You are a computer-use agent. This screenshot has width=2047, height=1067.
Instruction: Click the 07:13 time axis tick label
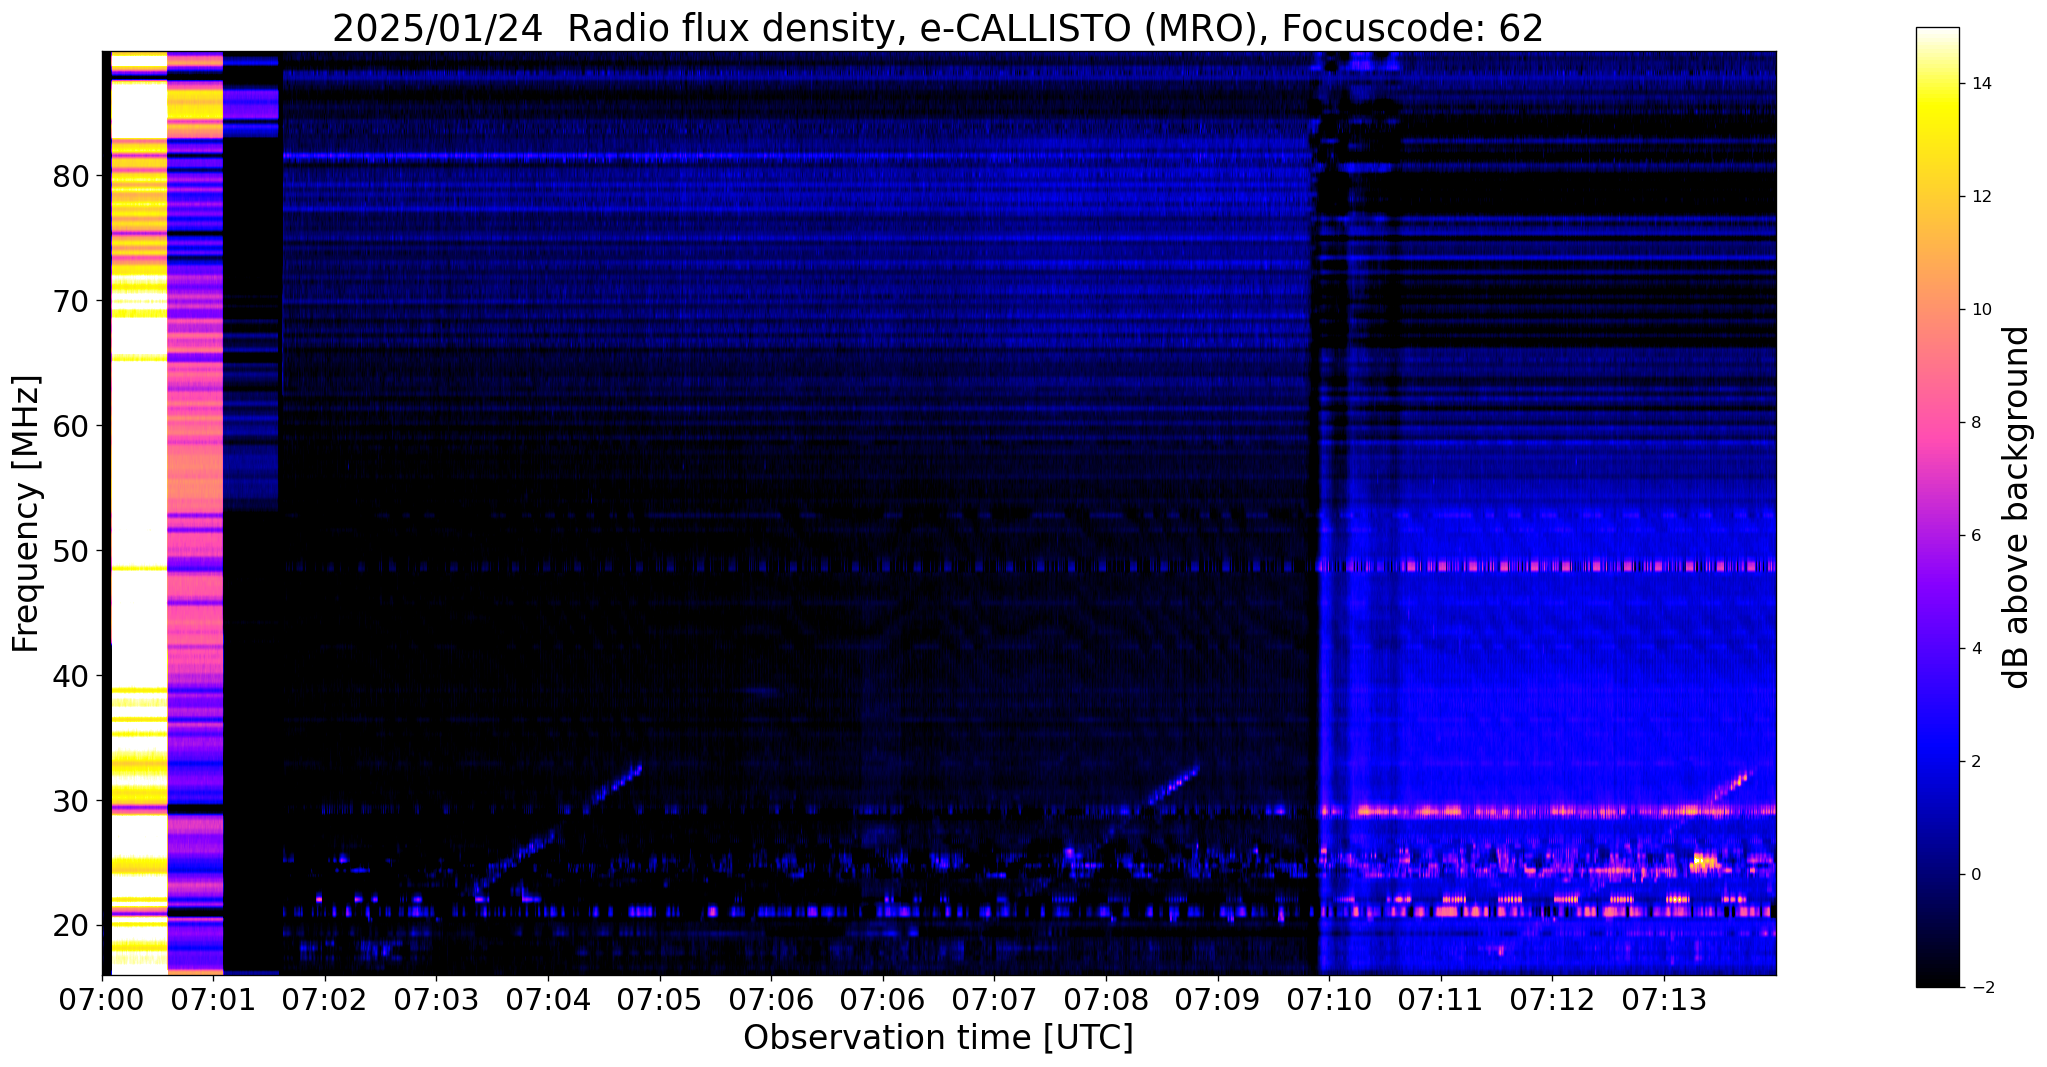coord(1664,1001)
